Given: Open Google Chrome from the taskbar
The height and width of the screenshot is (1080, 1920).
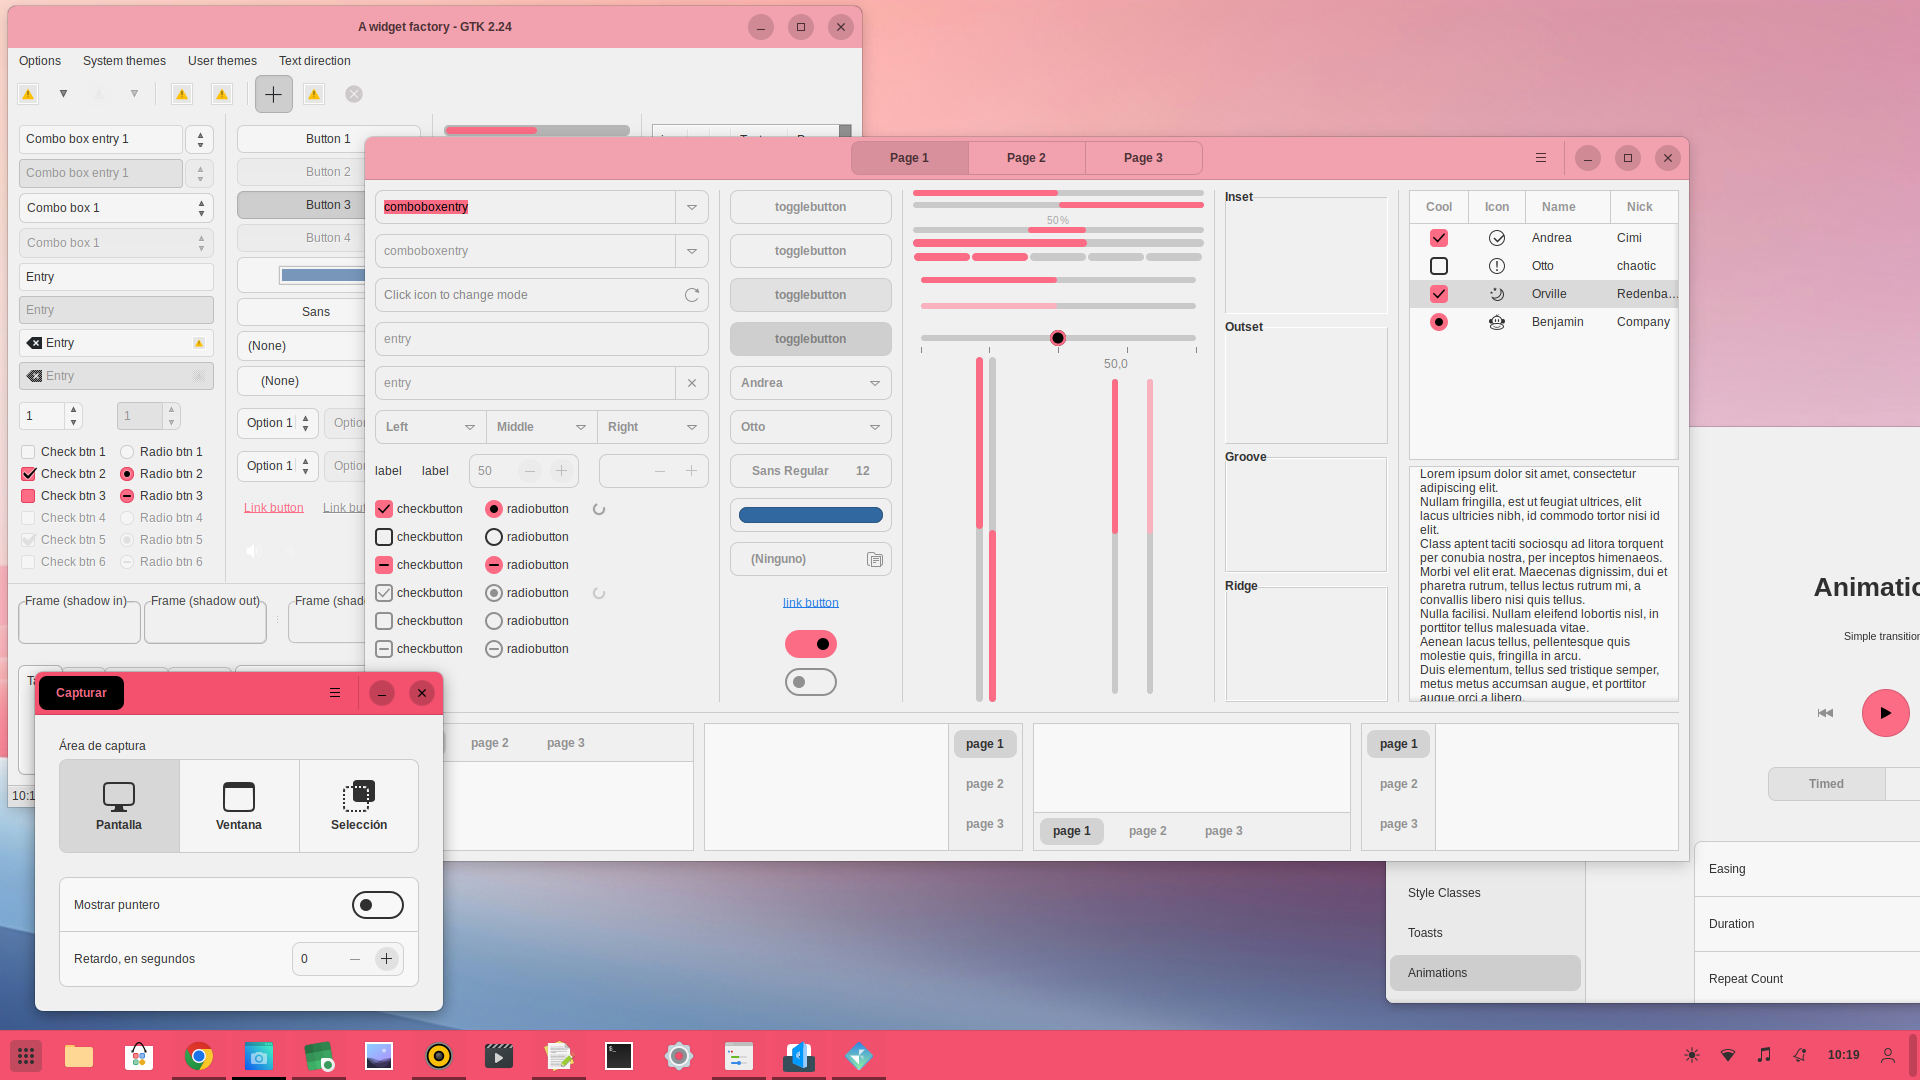Looking at the screenshot, I should pos(199,1055).
